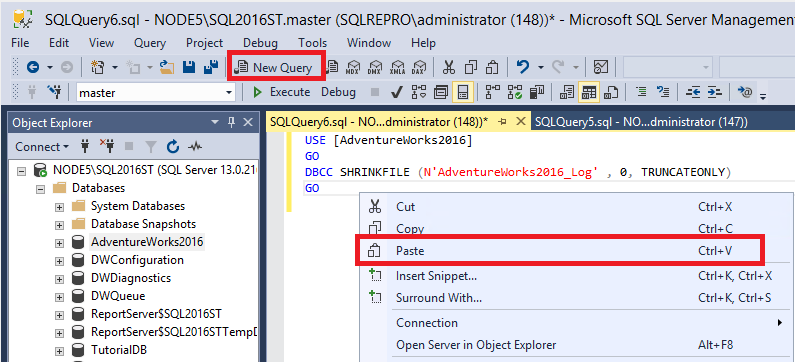Collapse the Databases folder node

pos(40,189)
